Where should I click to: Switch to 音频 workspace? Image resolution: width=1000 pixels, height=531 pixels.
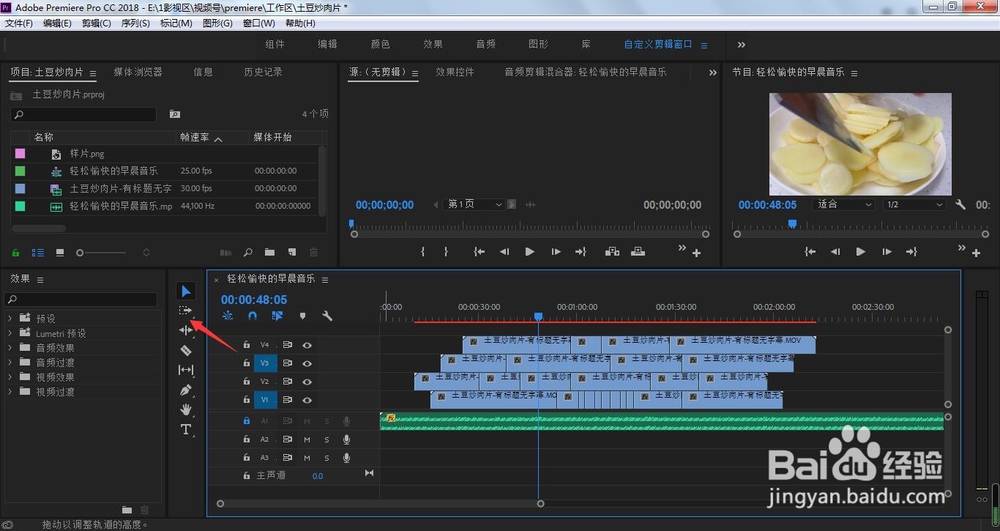485,44
